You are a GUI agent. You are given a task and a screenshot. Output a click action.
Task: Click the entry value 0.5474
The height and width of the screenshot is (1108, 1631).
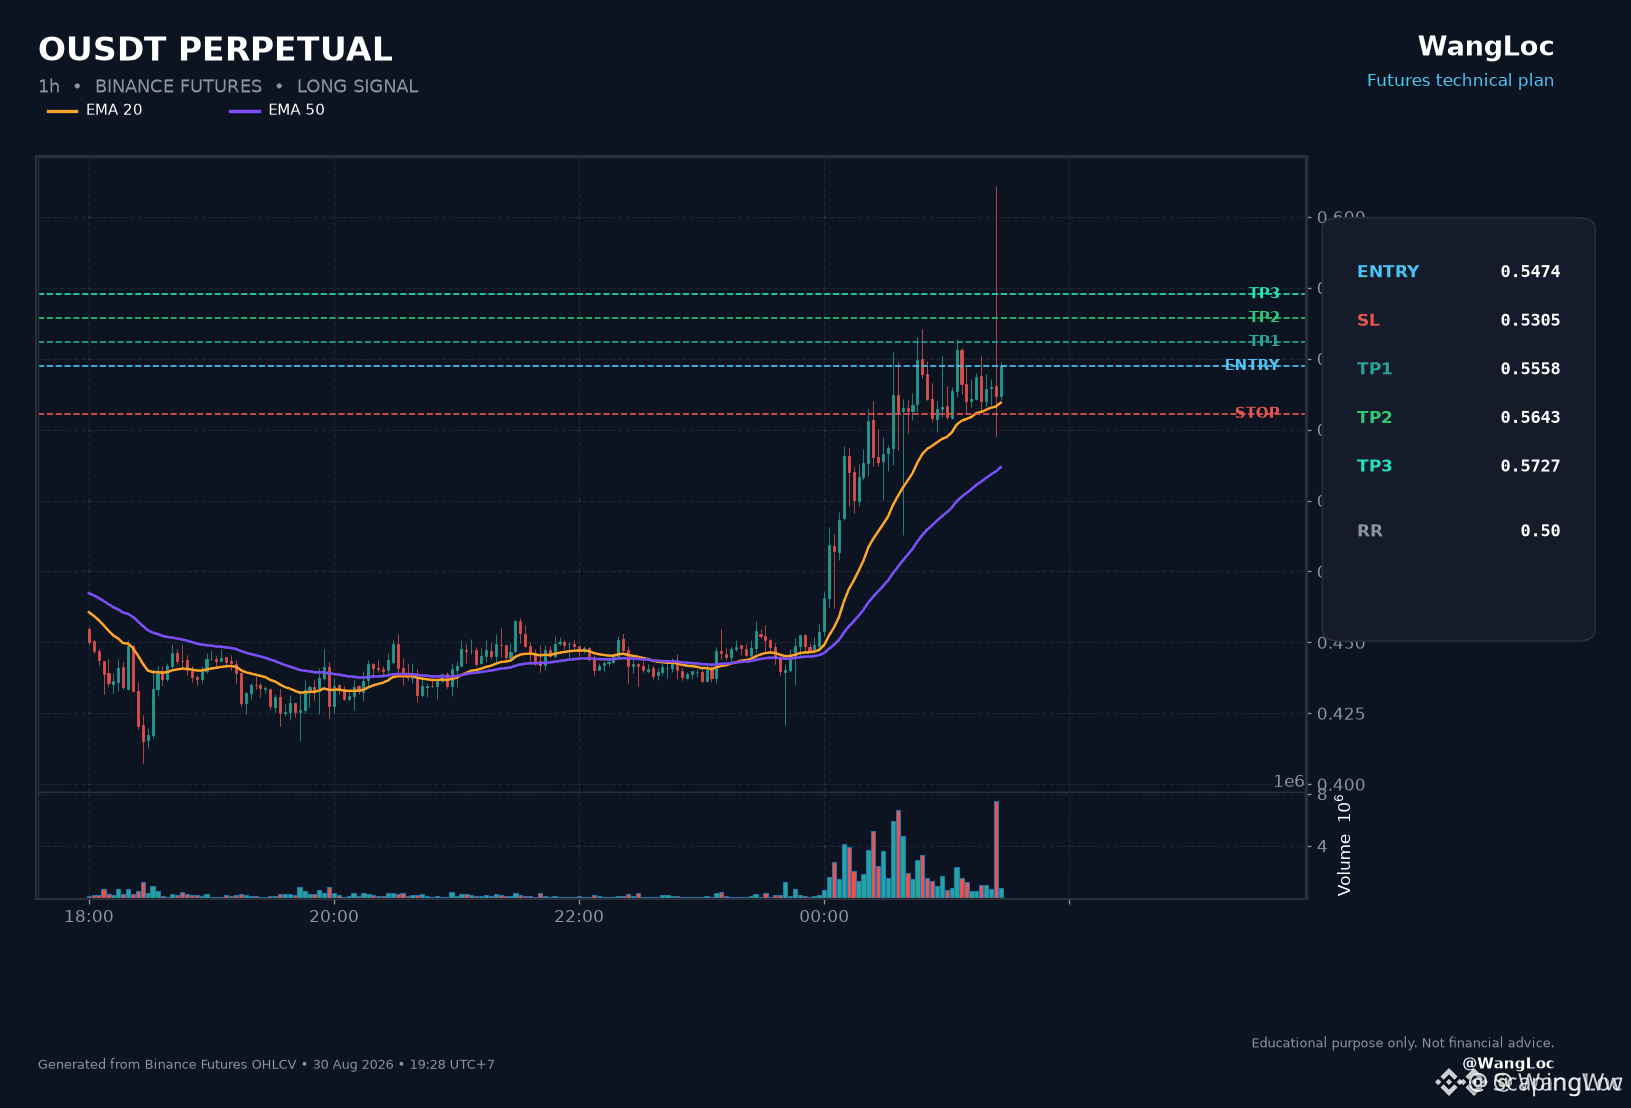[x=1530, y=272]
